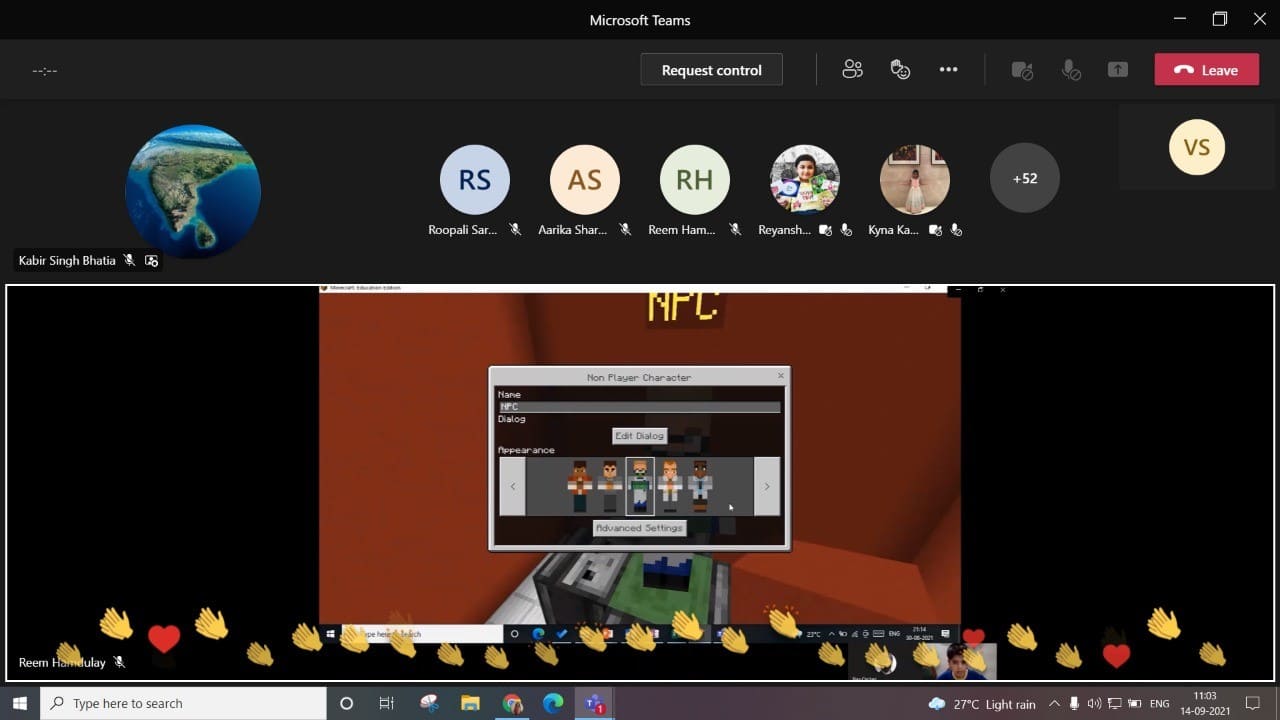This screenshot has height=720, width=1280.
Task: Open the Share content tray
Action: [1118, 70]
